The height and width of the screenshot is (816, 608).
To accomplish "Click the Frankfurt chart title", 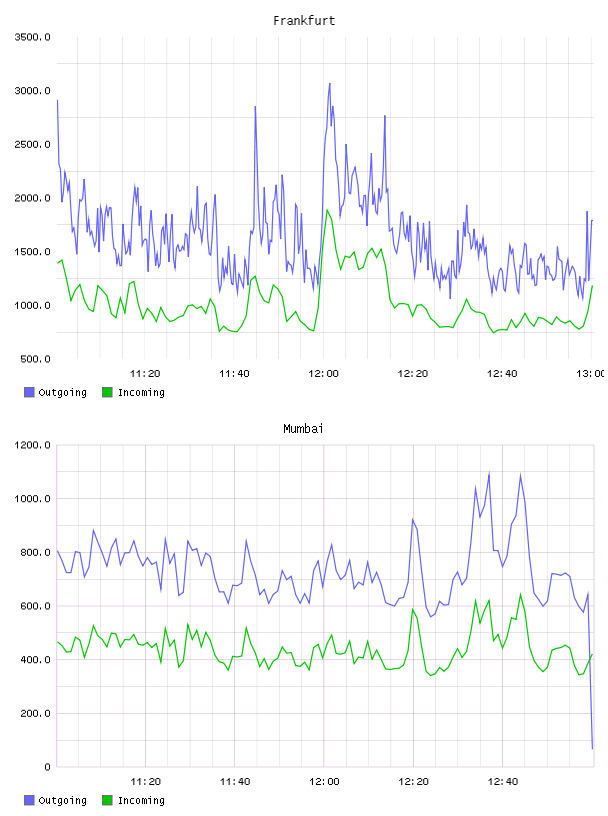I will coord(304,21).
